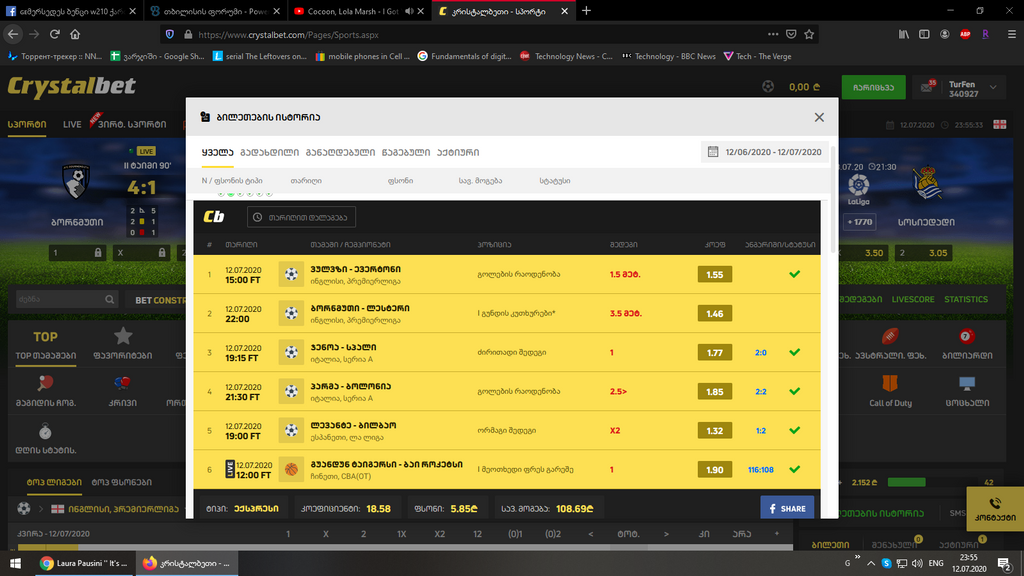Switch to ტოპ ლიგები tab

(54, 482)
